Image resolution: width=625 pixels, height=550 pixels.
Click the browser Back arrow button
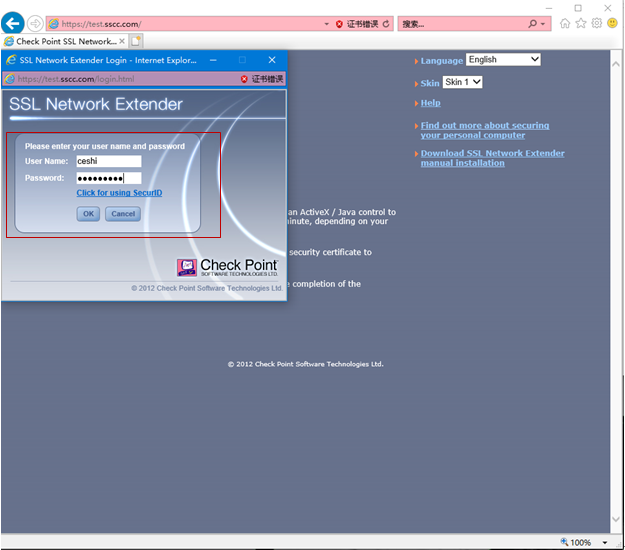(13, 24)
